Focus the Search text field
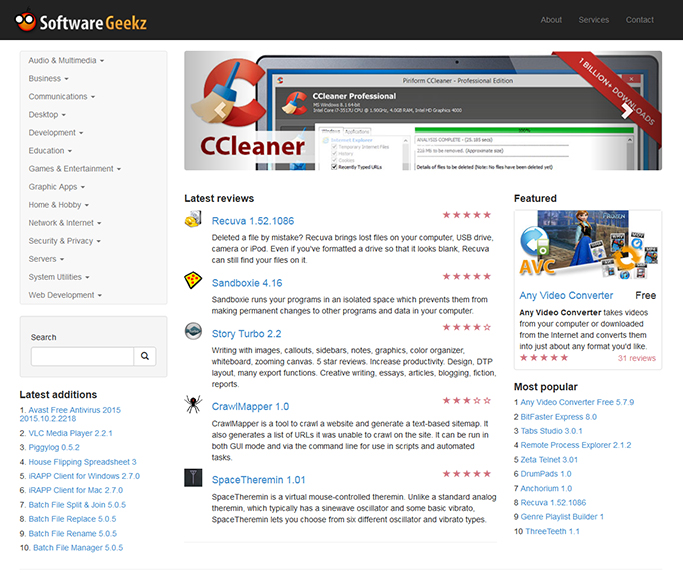This screenshot has width=683, height=573. (x=82, y=356)
